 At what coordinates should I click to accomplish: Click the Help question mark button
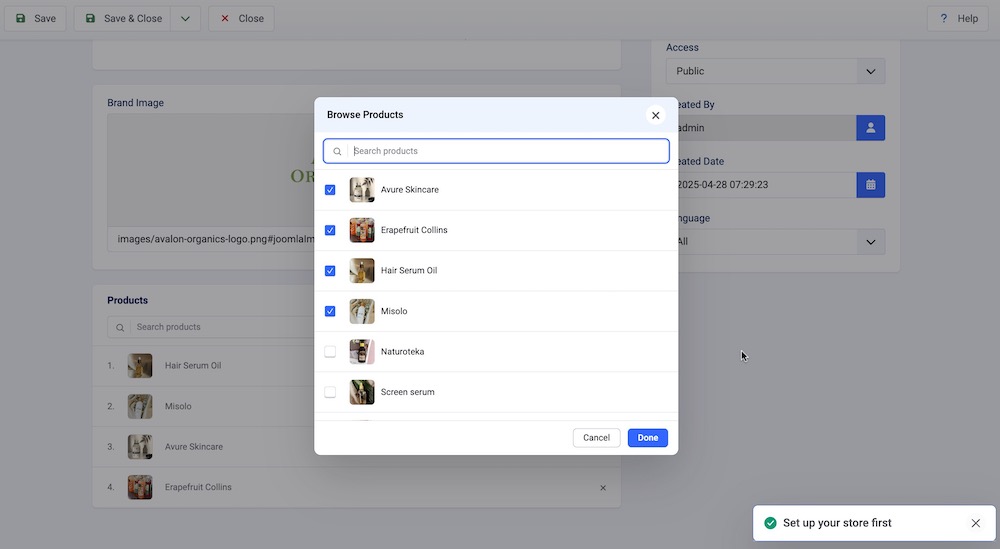[957, 18]
